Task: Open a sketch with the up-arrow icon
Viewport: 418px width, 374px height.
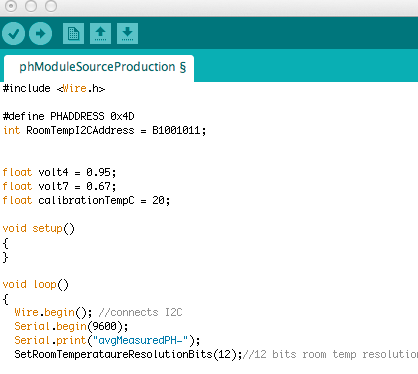Action: tap(100, 33)
